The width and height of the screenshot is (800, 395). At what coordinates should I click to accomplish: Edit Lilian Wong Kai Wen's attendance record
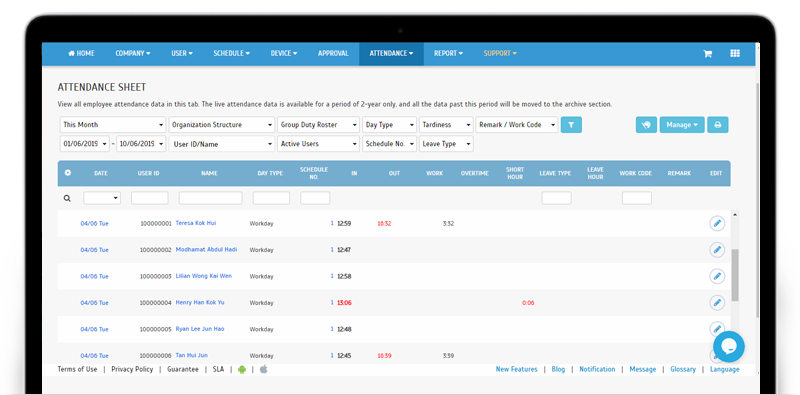point(717,276)
